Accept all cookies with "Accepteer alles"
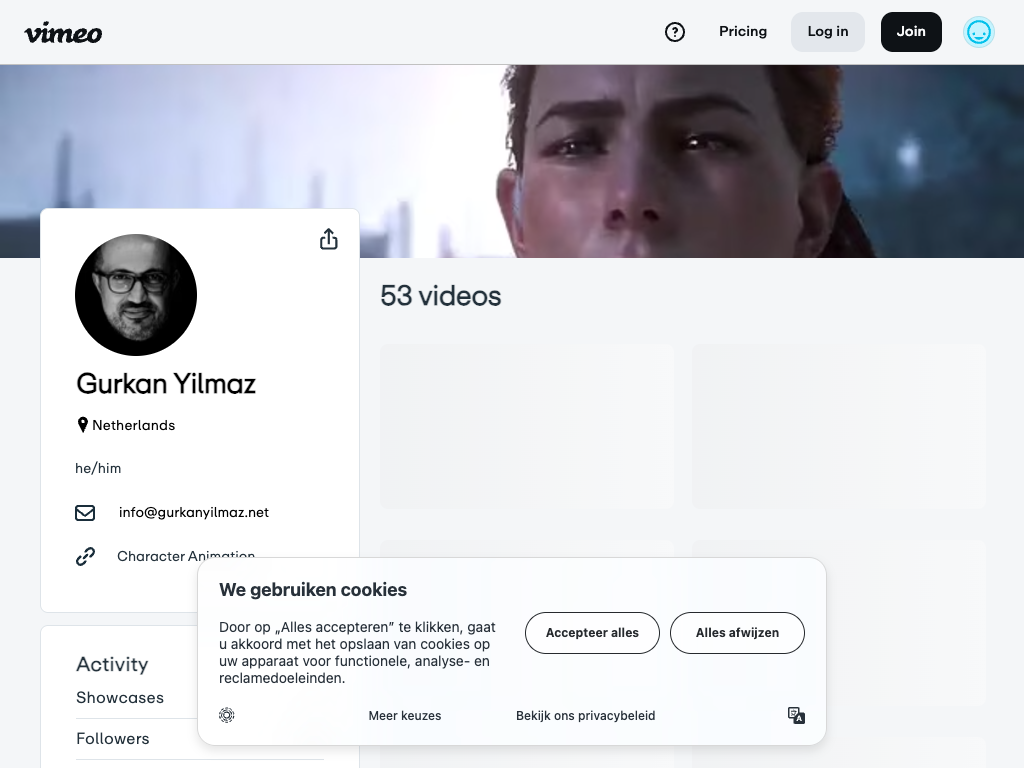Viewport: 1024px width, 768px height. point(592,633)
